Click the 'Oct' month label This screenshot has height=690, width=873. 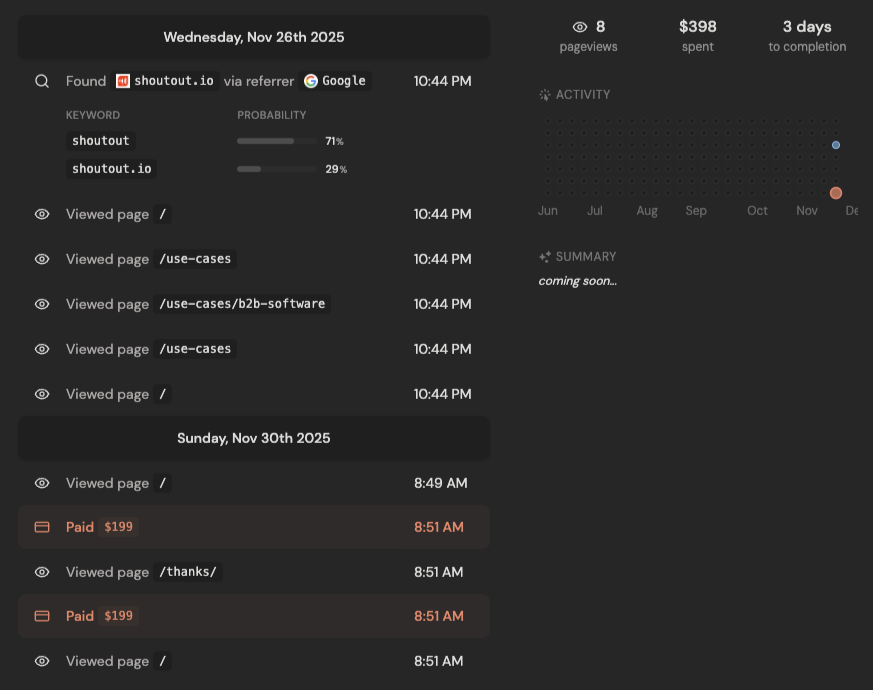(757, 211)
